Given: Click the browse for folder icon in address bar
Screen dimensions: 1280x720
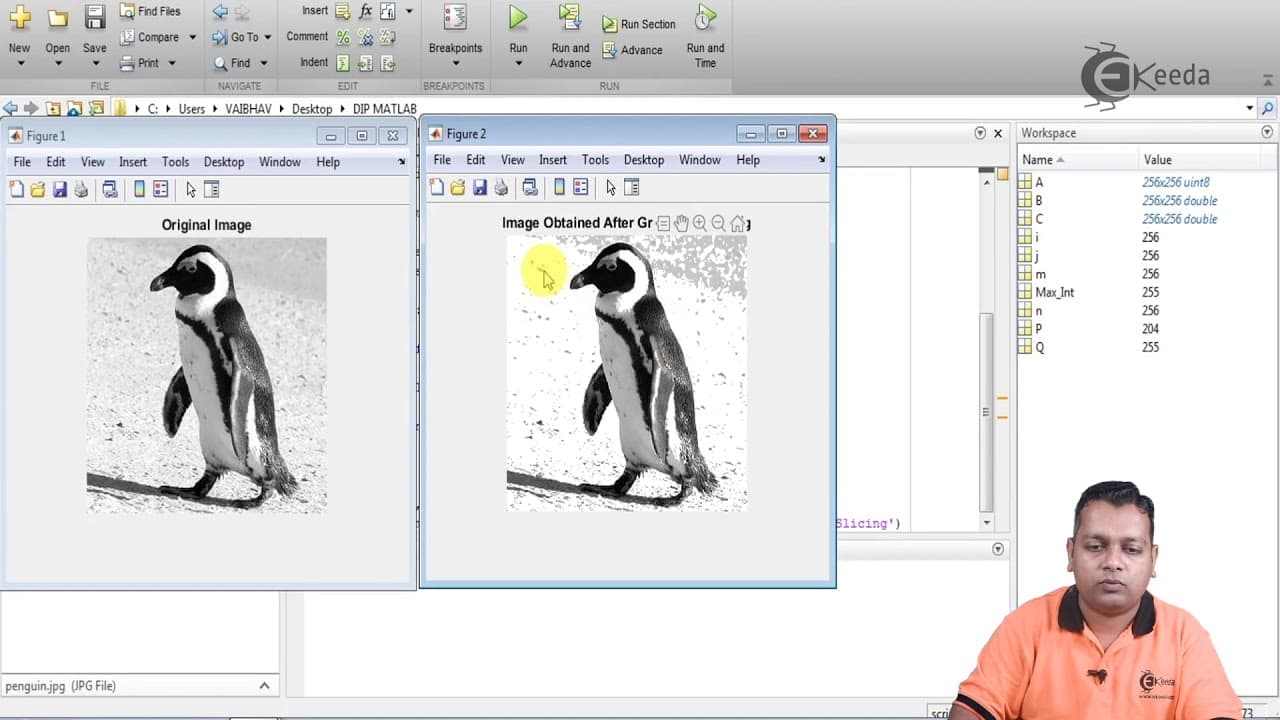Looking at the screenshot, I should [x=74, y=108].
